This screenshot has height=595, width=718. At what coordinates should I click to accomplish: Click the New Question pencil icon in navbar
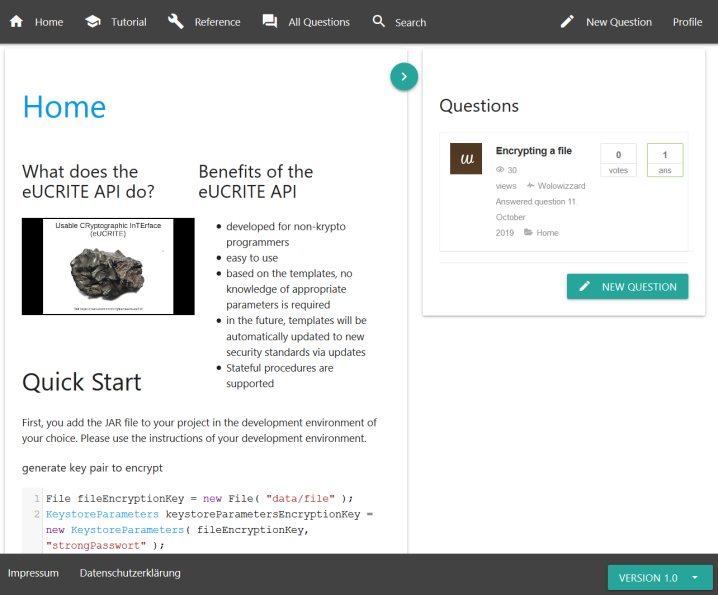point(567,22)
